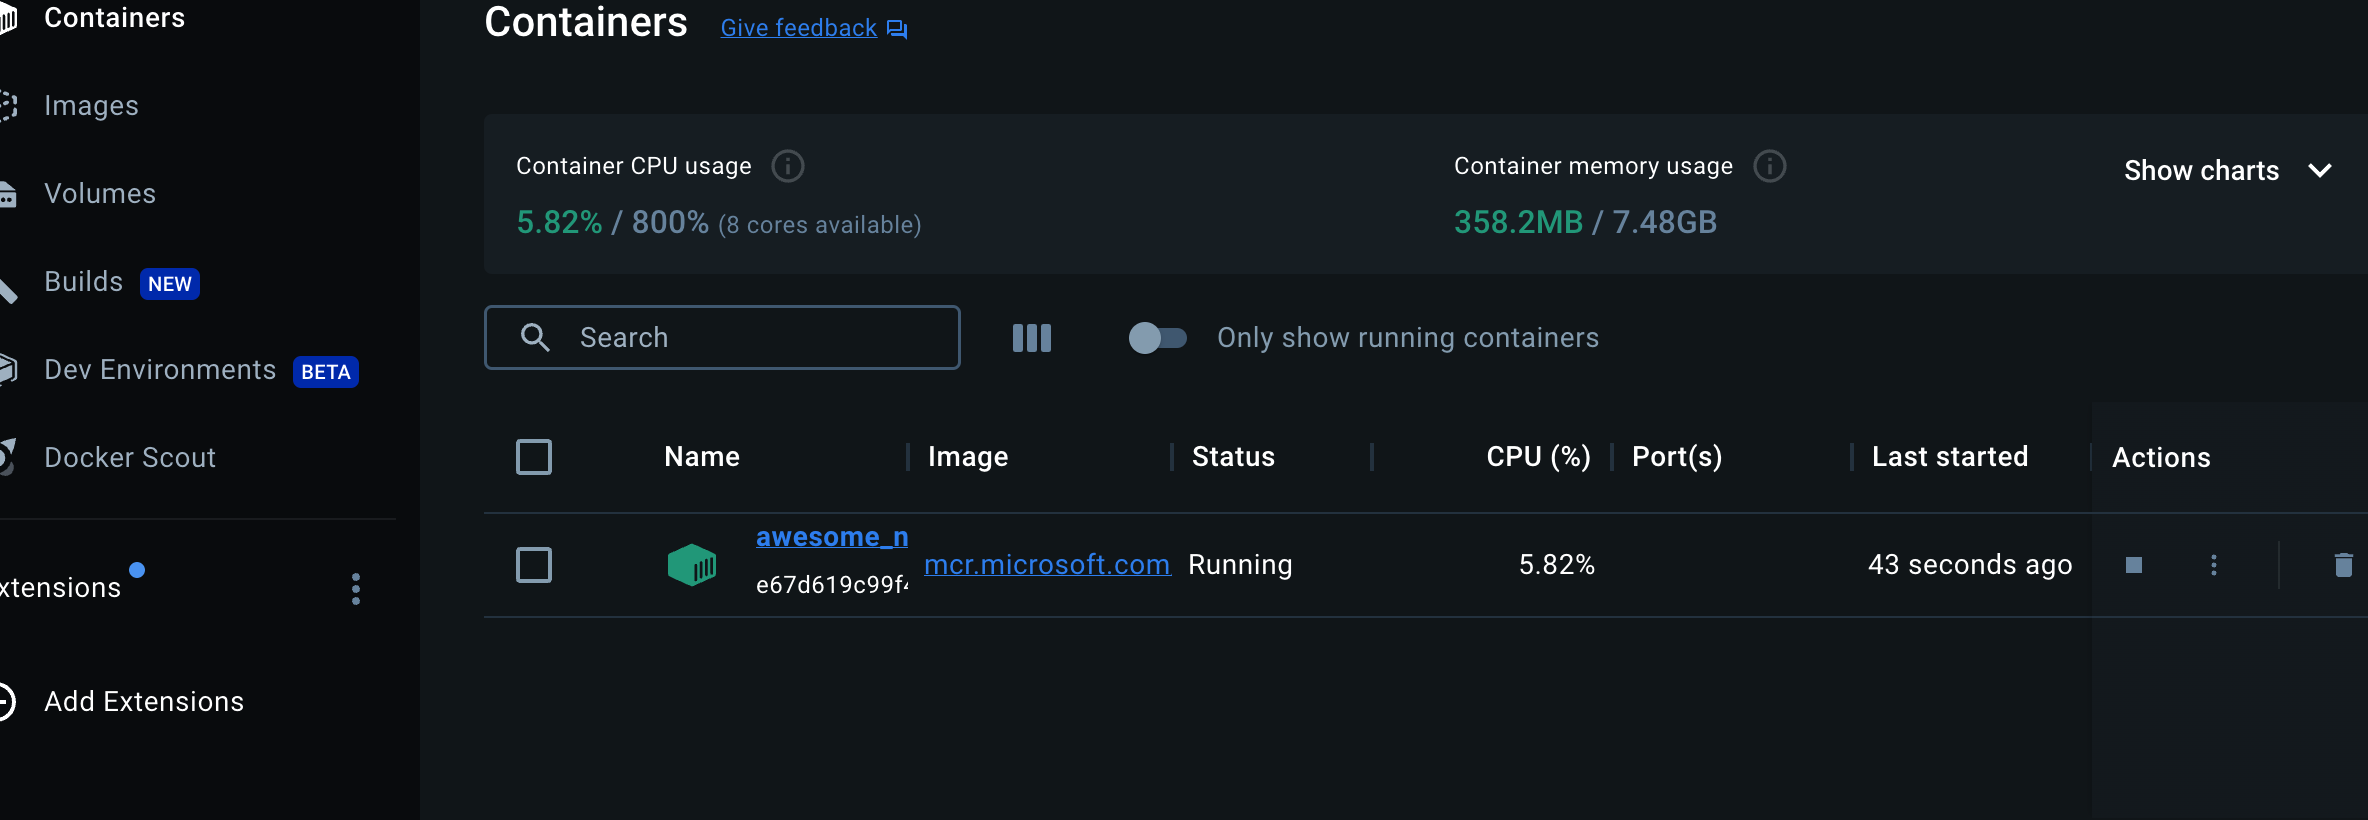Select the awesome container row checkbox
Viewport: 2368px width, 820px height.
coord(533,565)
